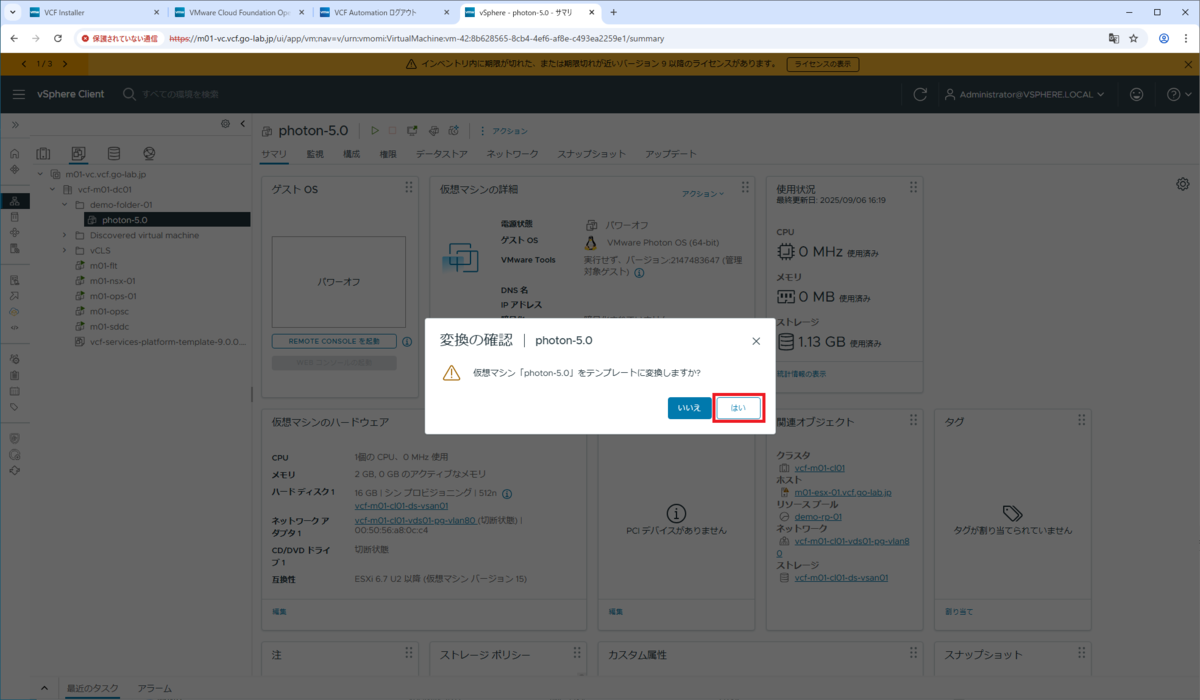Viewport: 1200px width, 700px height.
Task: Expand the Discovered virtual machine folder
Action: click(65, 235)
